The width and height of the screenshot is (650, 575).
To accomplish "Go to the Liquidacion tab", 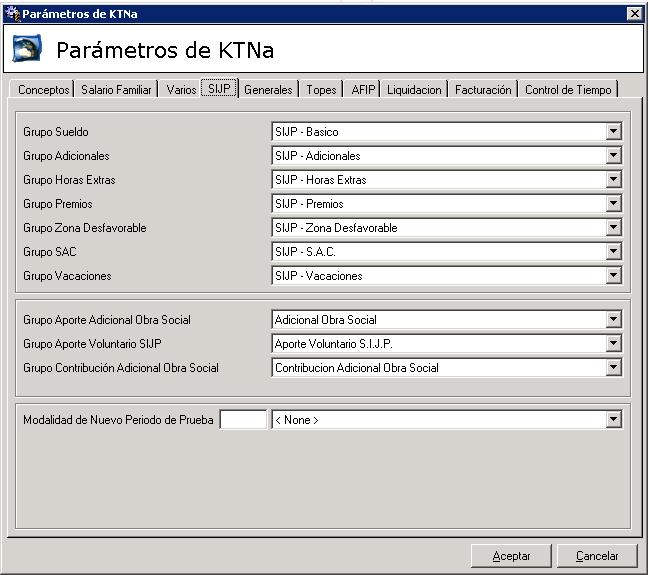I will coord(414,90).
